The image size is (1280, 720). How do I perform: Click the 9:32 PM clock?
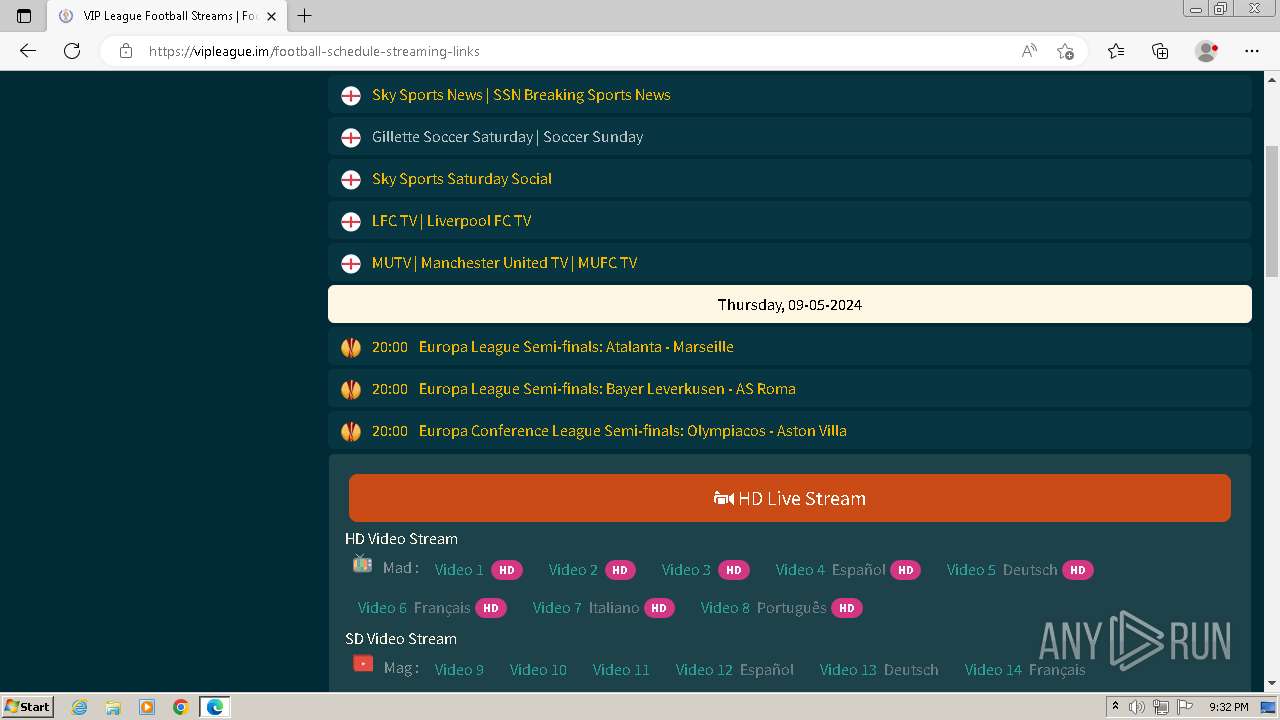1229,707
